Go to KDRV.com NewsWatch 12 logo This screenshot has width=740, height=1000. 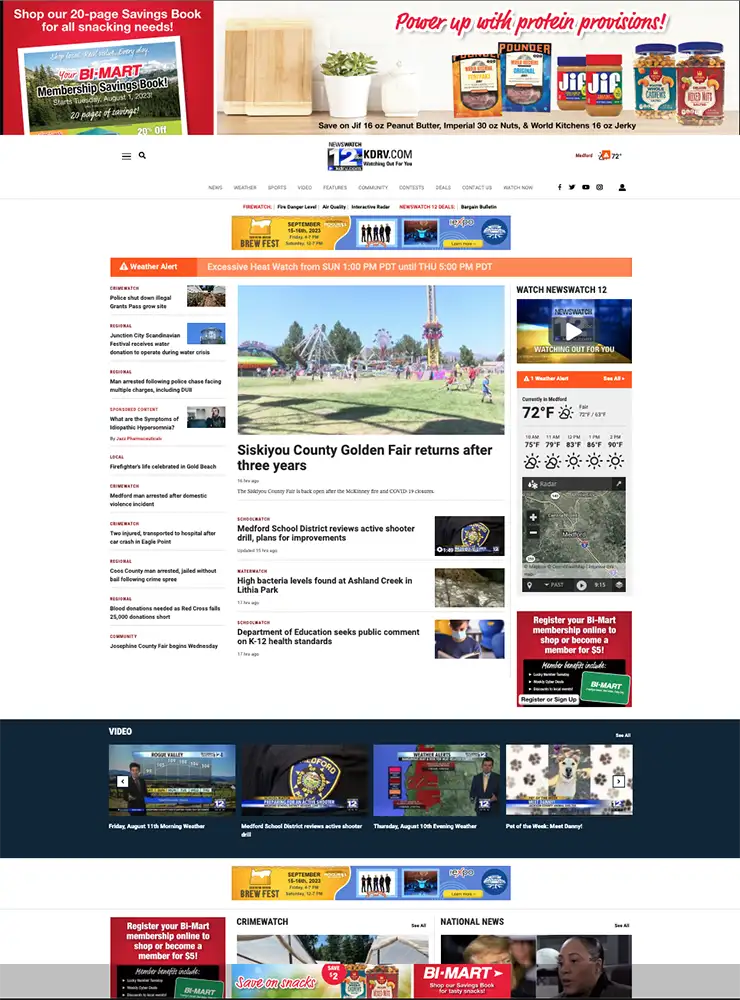pyautogui.click(x=370, y=157)
